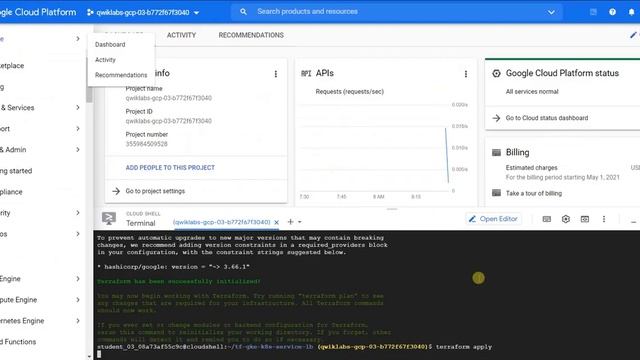The height and width of the screenshot is (360, 640).
Task: Open Cloud Shell settings gear
Action: (x=566, y=219)
